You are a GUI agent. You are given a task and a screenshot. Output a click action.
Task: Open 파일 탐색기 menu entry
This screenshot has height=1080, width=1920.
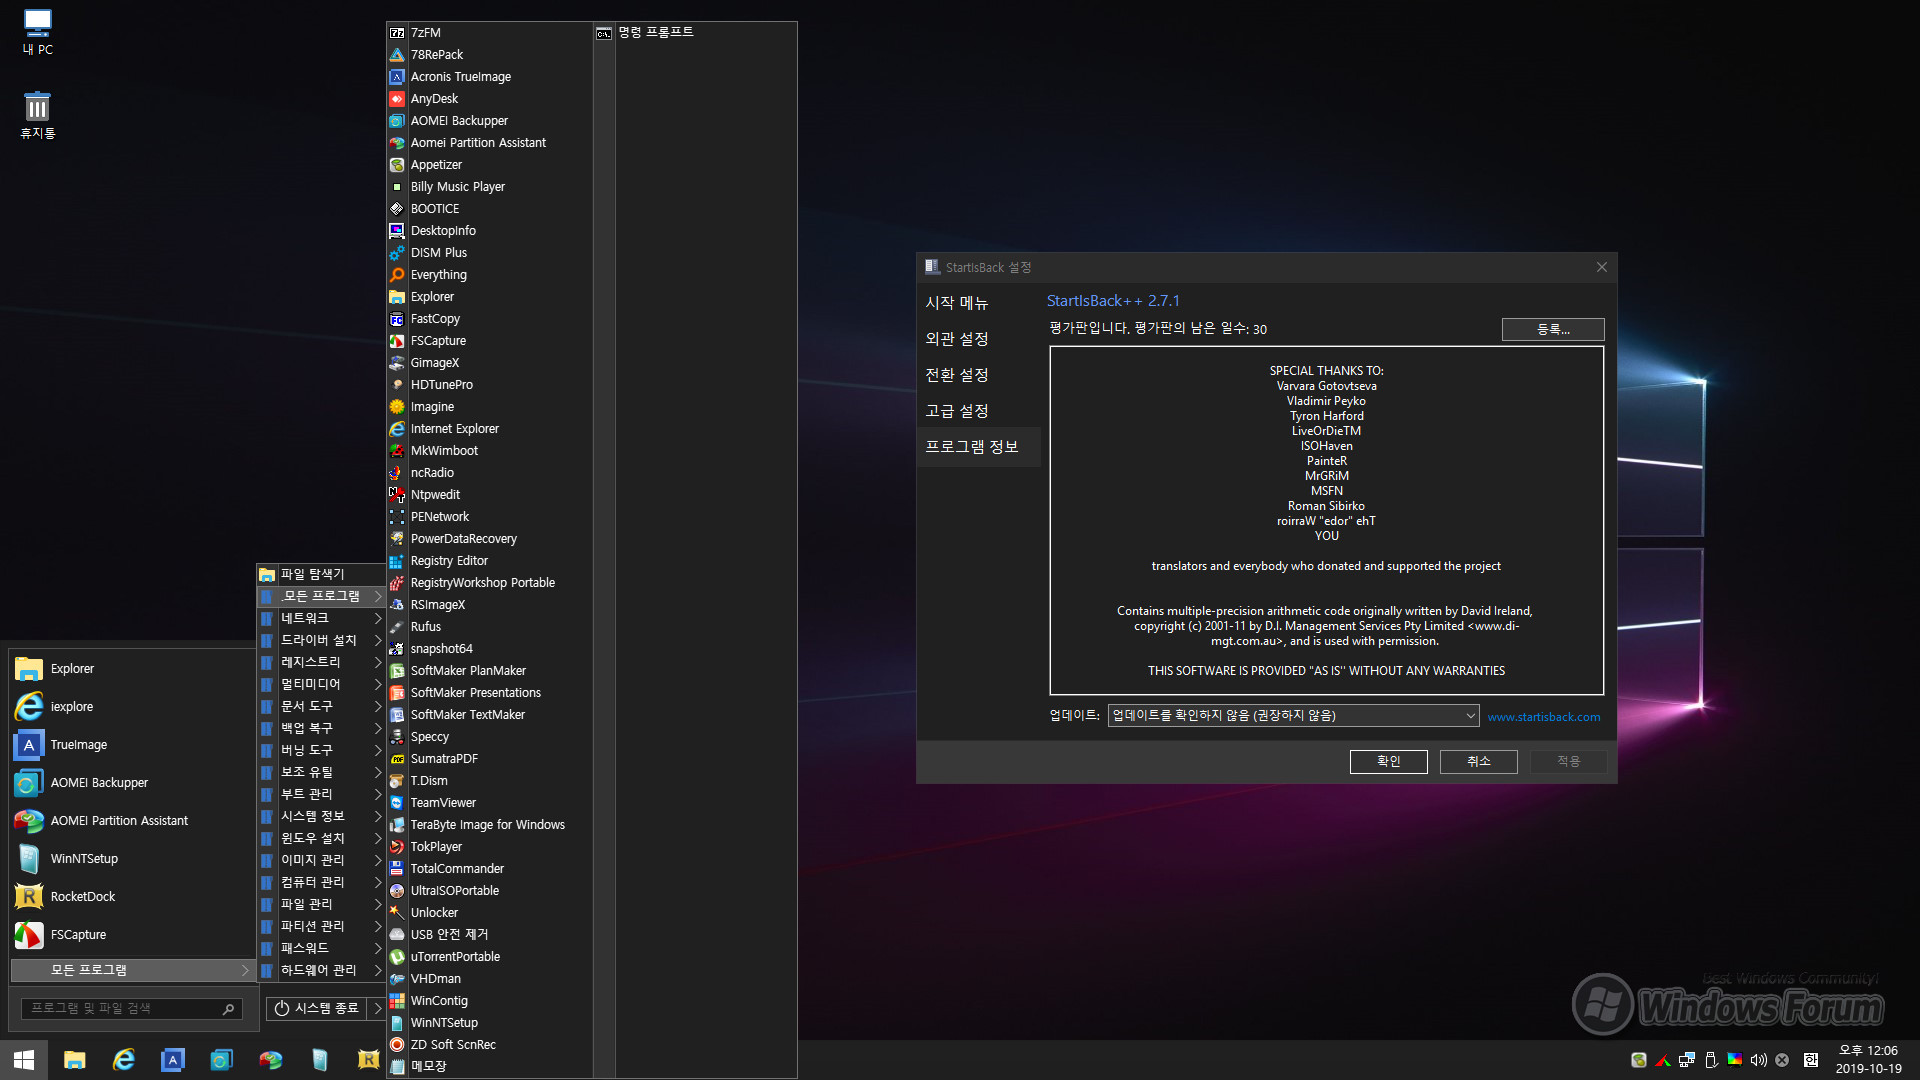click(x=321, y=574)
